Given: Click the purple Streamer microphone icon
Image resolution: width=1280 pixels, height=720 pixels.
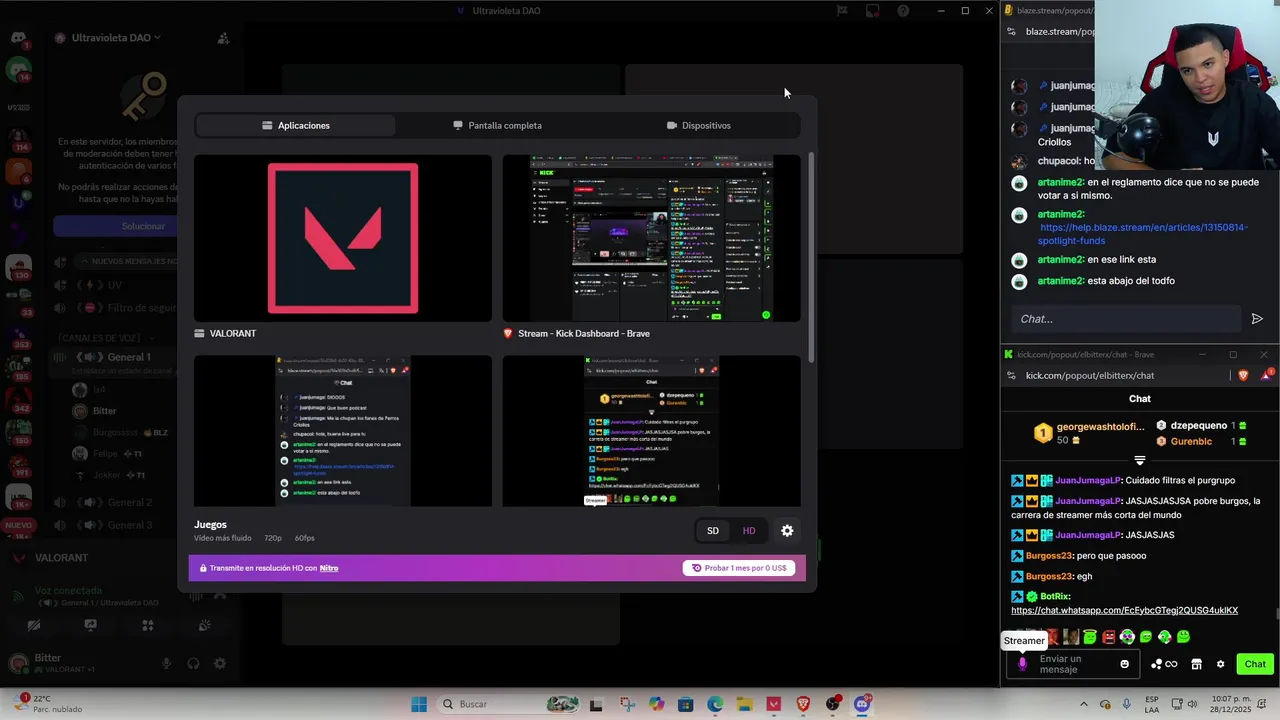Looking at the screenshot, I should point(1022,664).
